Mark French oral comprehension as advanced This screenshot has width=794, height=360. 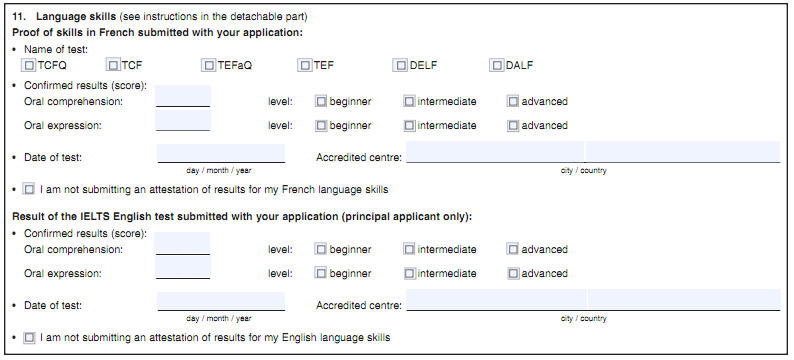[x=513, y=101]
